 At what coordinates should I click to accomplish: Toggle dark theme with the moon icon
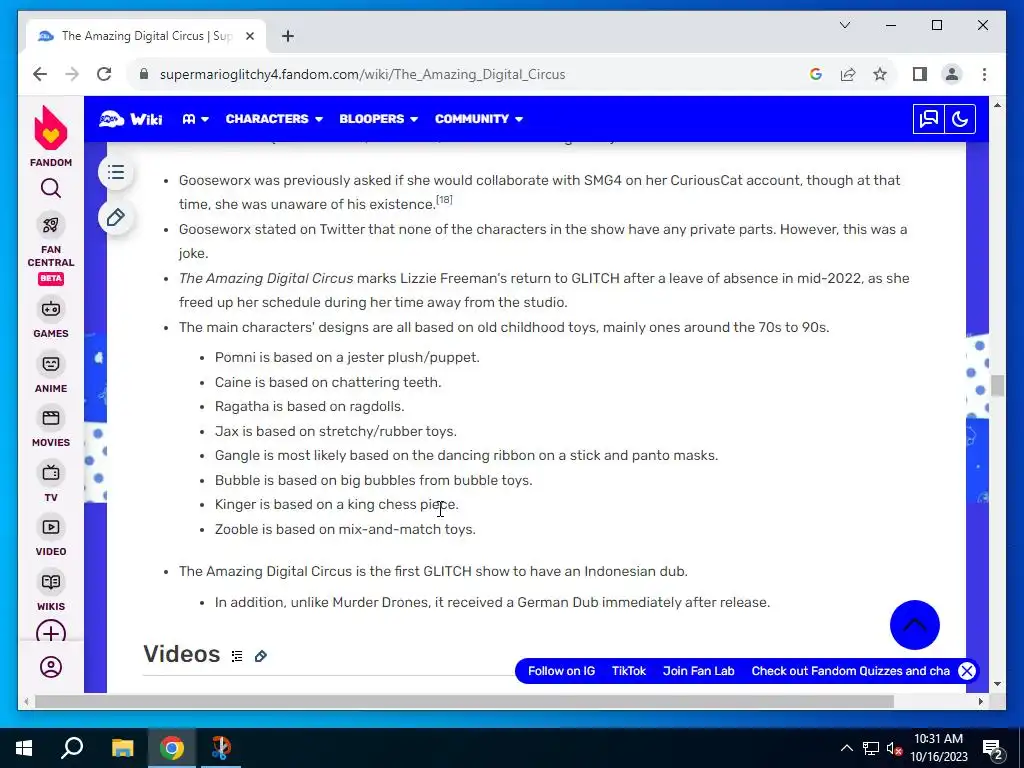959,119
